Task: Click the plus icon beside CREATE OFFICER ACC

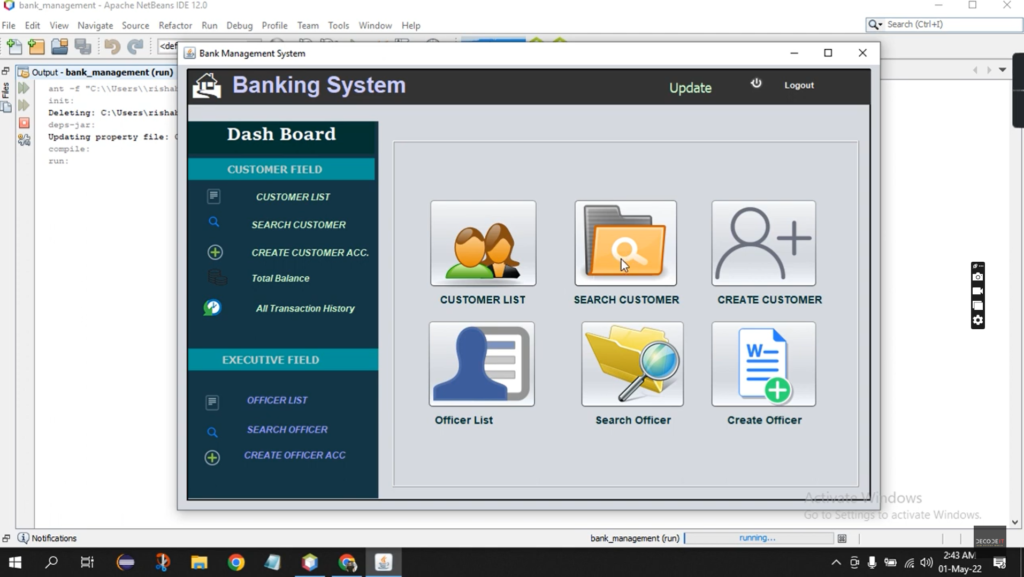Action: (x=212, y=458)
